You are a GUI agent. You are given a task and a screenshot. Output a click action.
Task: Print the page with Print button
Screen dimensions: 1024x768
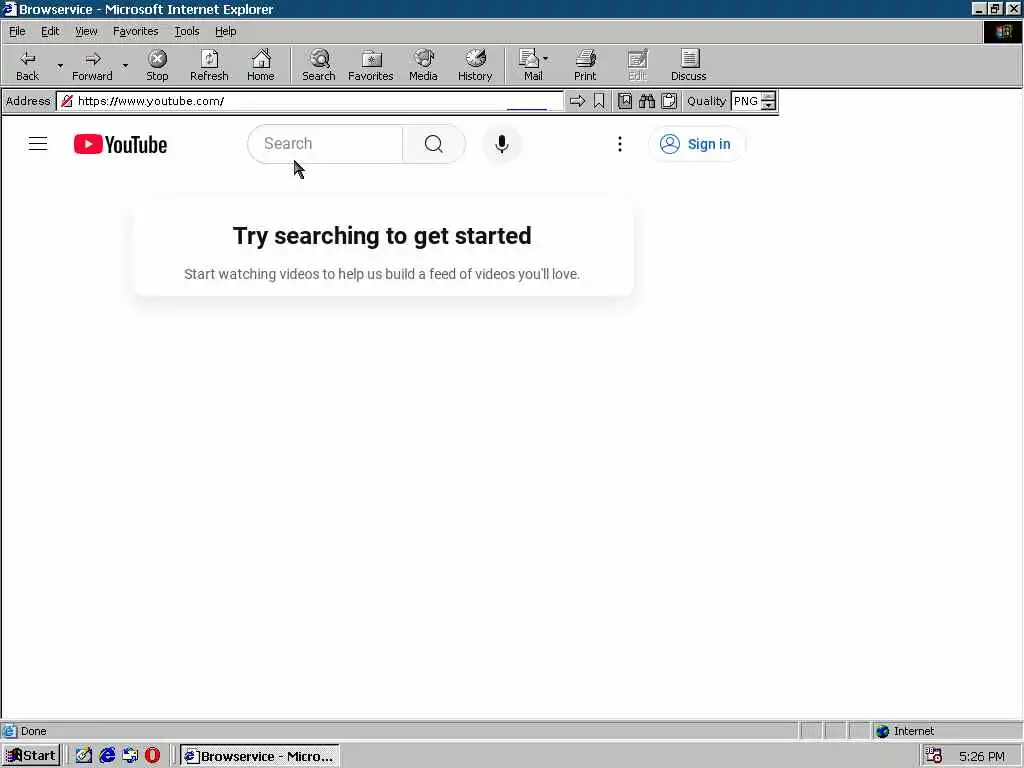point(585,65)
